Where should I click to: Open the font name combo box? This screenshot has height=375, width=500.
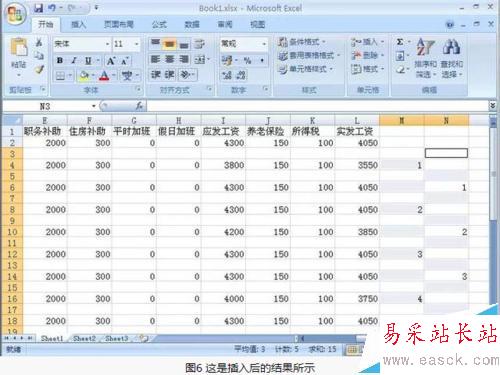pos(81,44)
